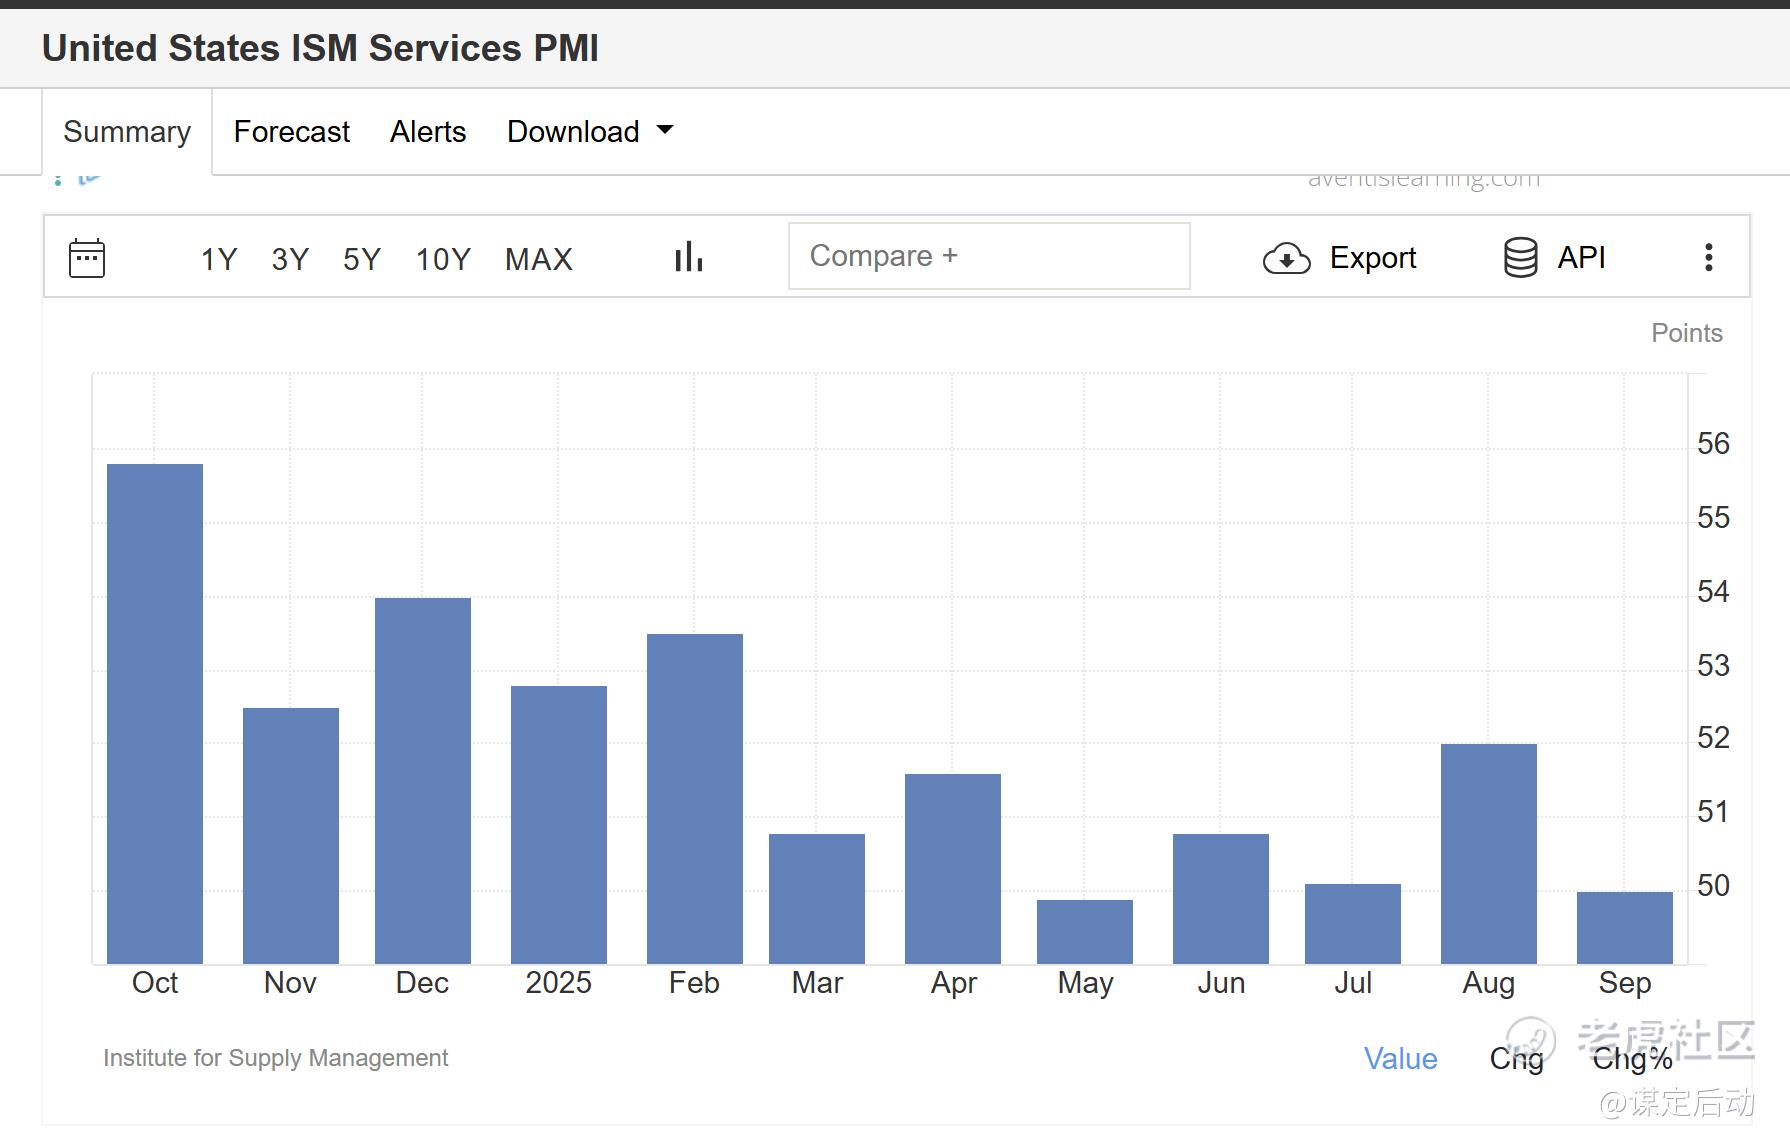The height and width of the screenshot is (1143, 1790).
Task: Expand the Download dropdown arrow
Action: 665,130
